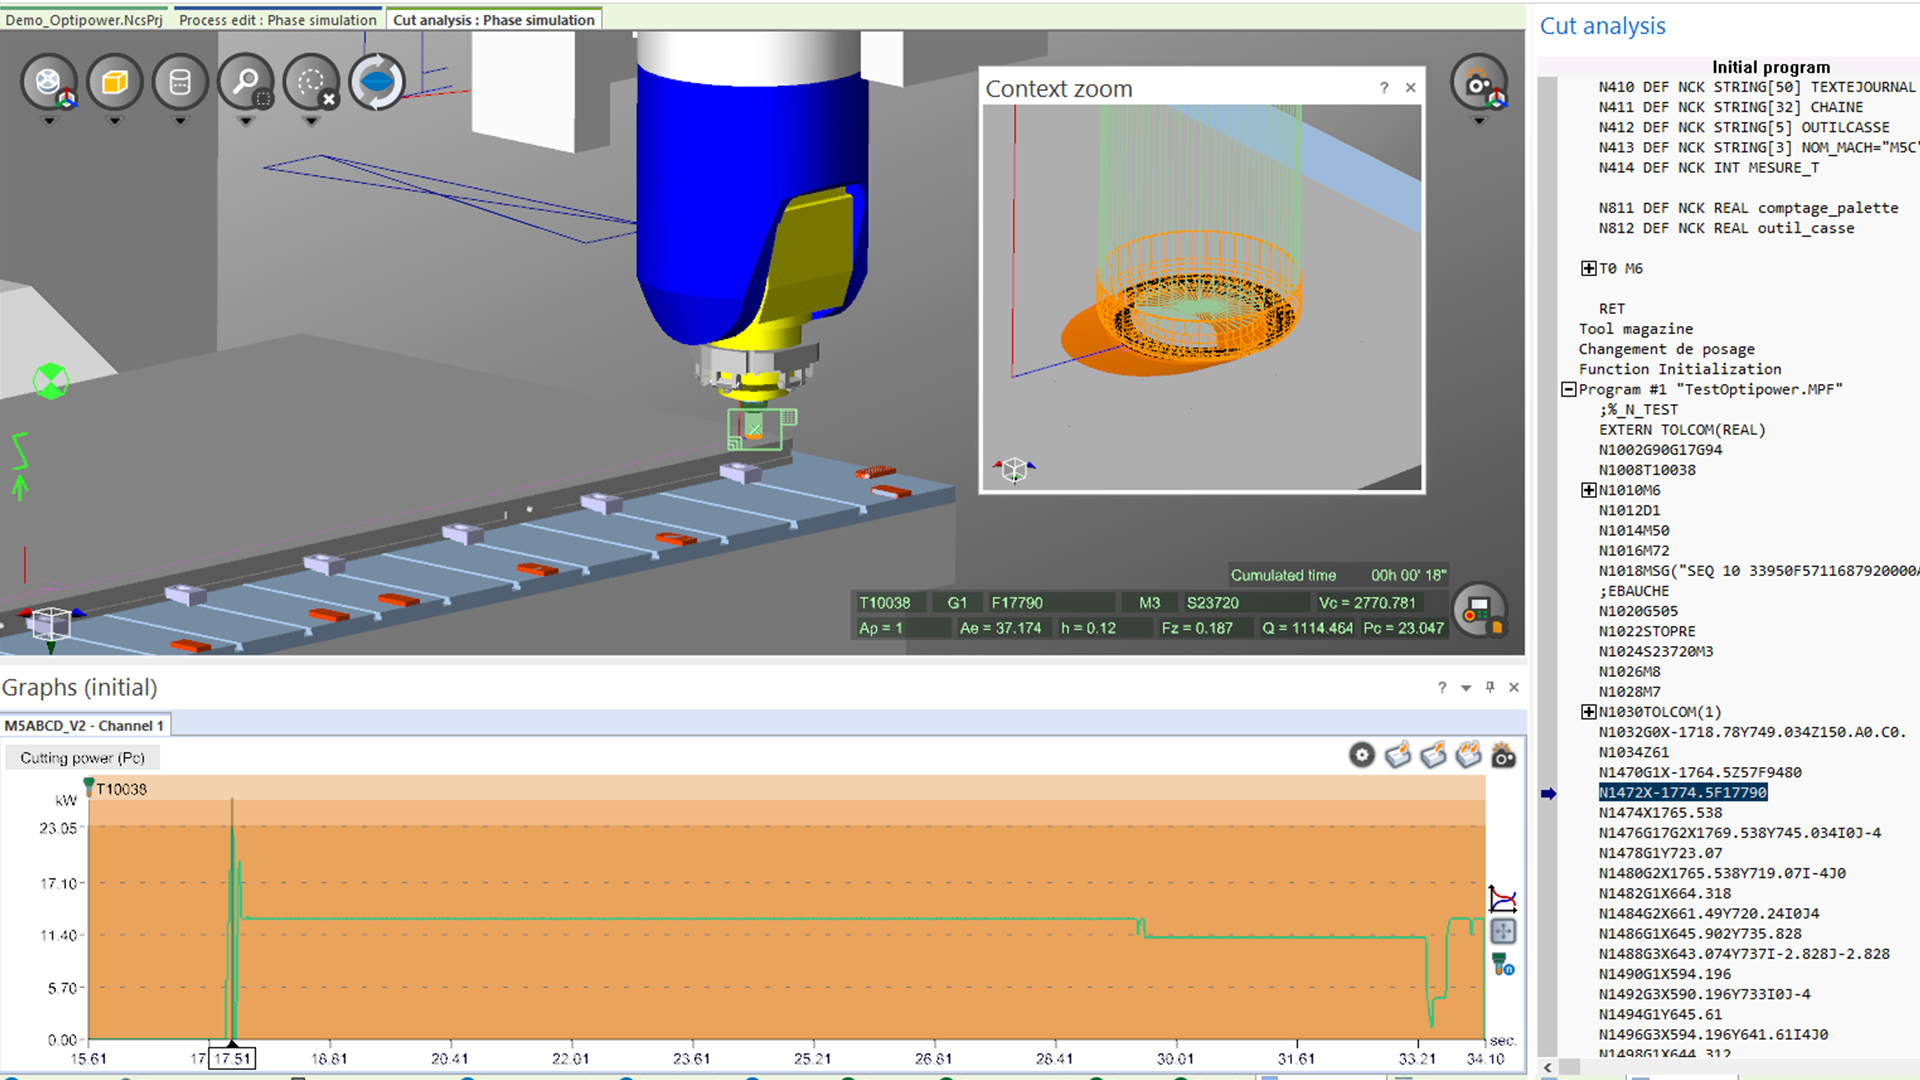The height and width of the screenshot is (1080, 1920).
Task: Click the dashed circle selection clear icon
Action: click(312, 82)
